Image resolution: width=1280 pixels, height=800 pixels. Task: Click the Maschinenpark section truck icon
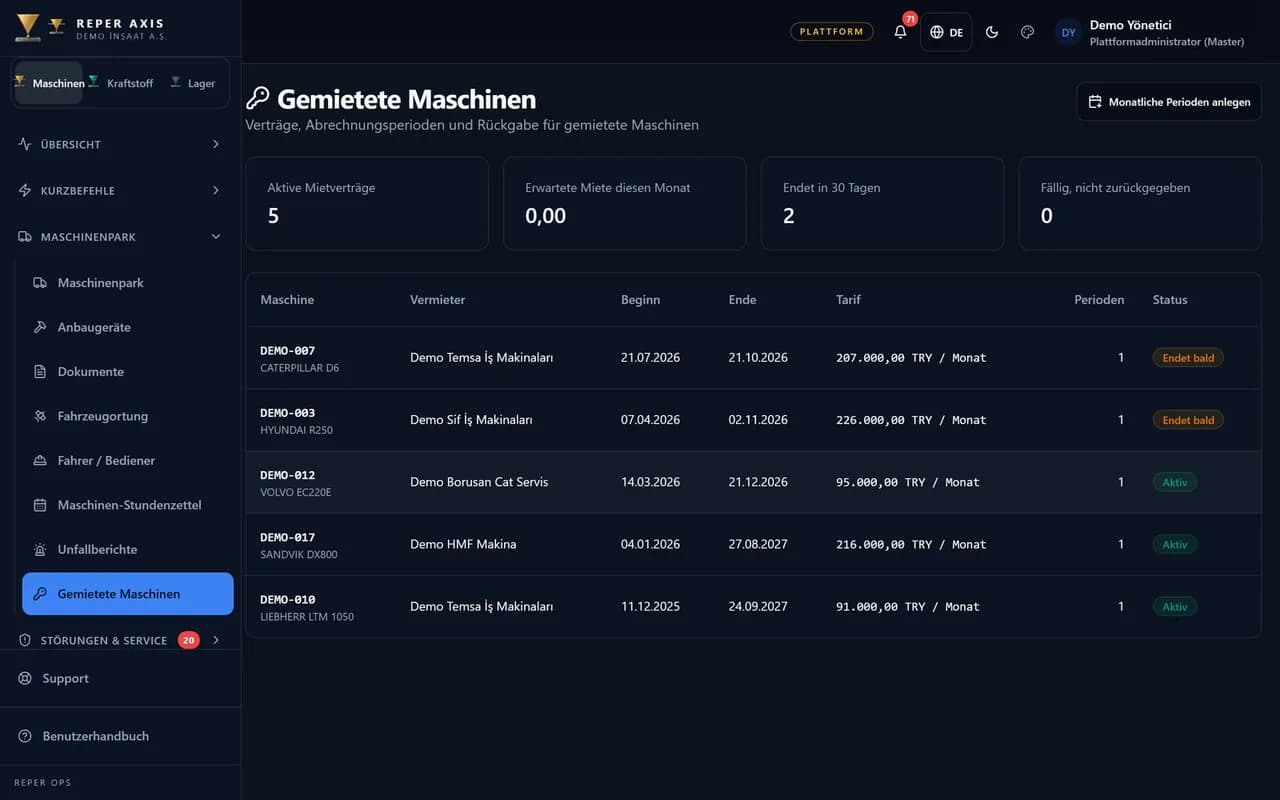pyautogui.click(x=25, y=237)
